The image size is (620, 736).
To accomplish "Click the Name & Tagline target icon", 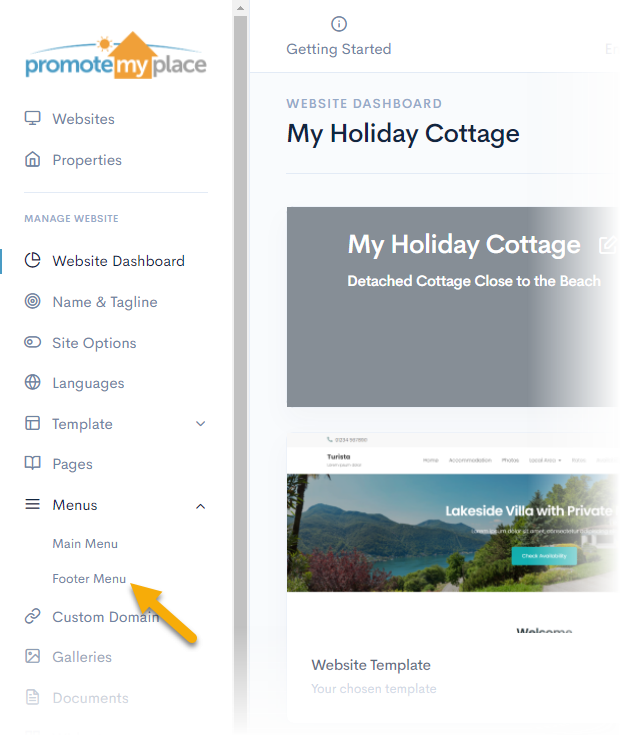I will (32, 301).
